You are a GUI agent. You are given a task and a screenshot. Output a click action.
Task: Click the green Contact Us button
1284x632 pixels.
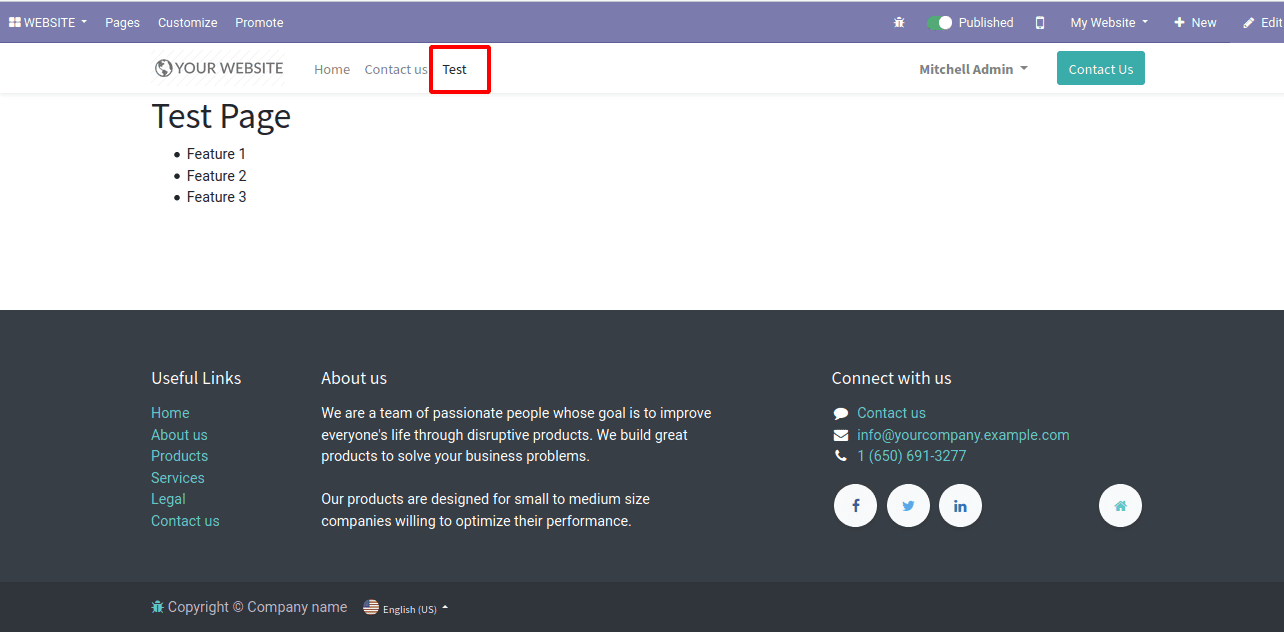(x=1101, y=69)
